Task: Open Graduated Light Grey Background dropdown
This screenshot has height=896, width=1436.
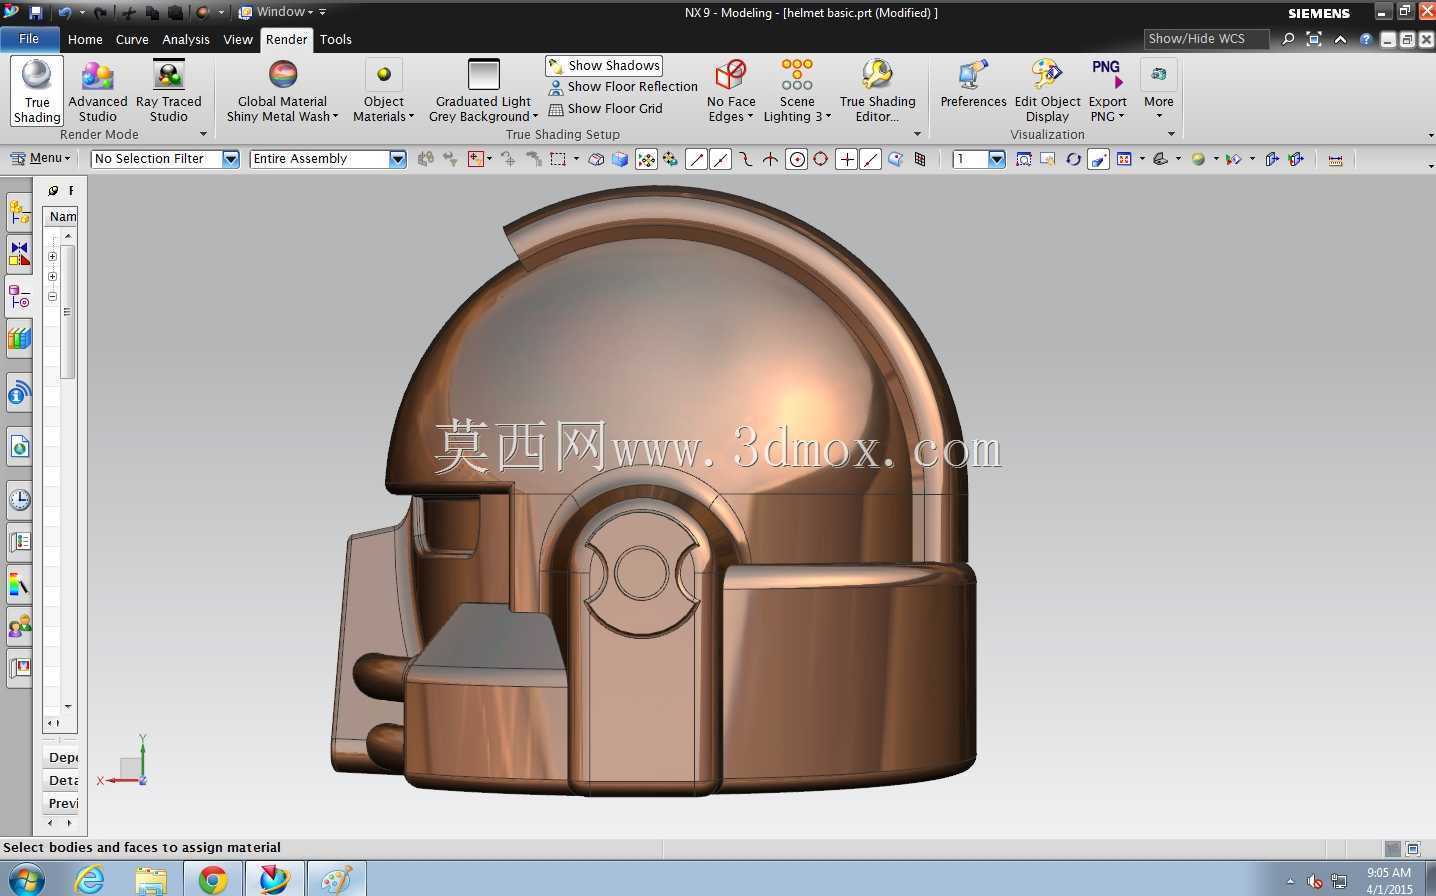Action: (x=483, y=91)
